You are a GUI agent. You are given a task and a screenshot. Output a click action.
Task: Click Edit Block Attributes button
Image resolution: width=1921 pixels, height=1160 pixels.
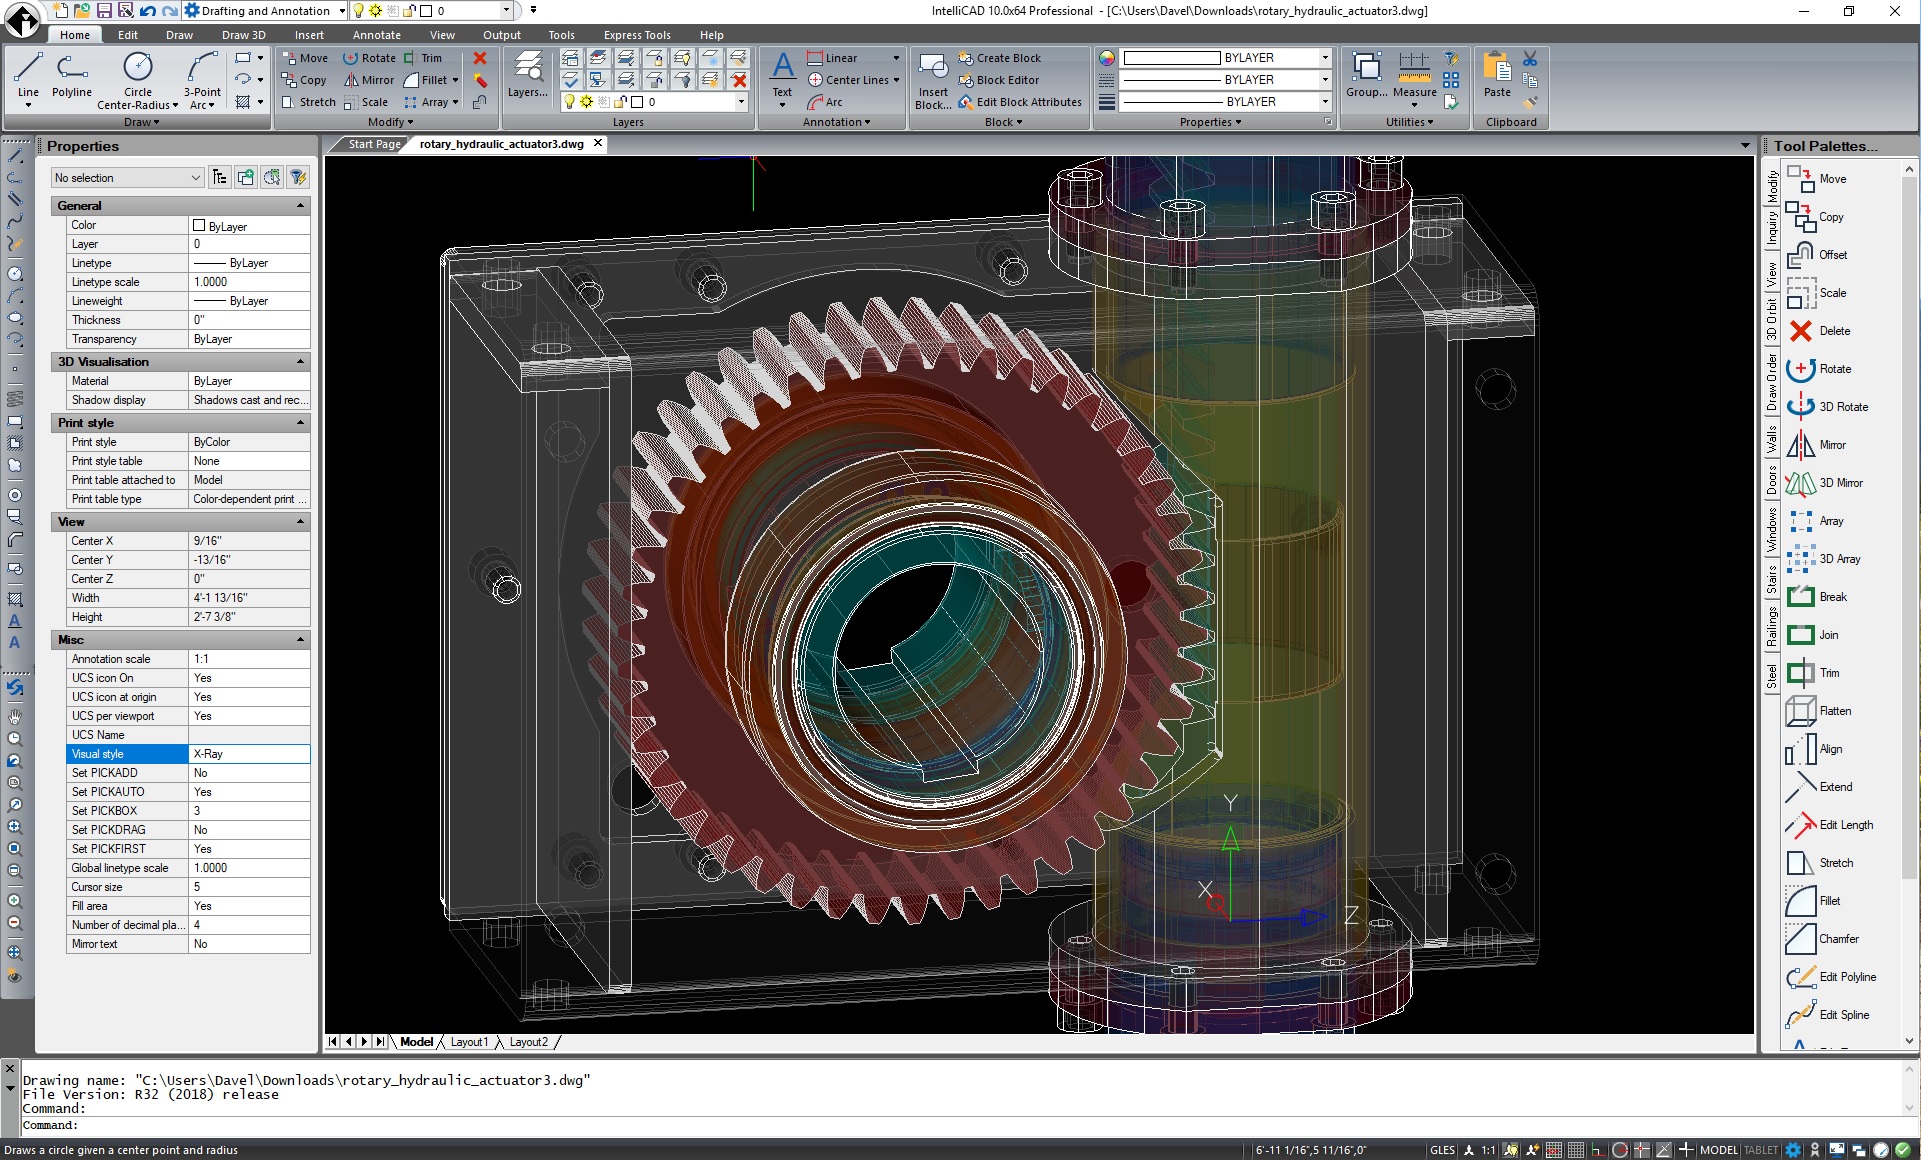[x=1019, y=102]
